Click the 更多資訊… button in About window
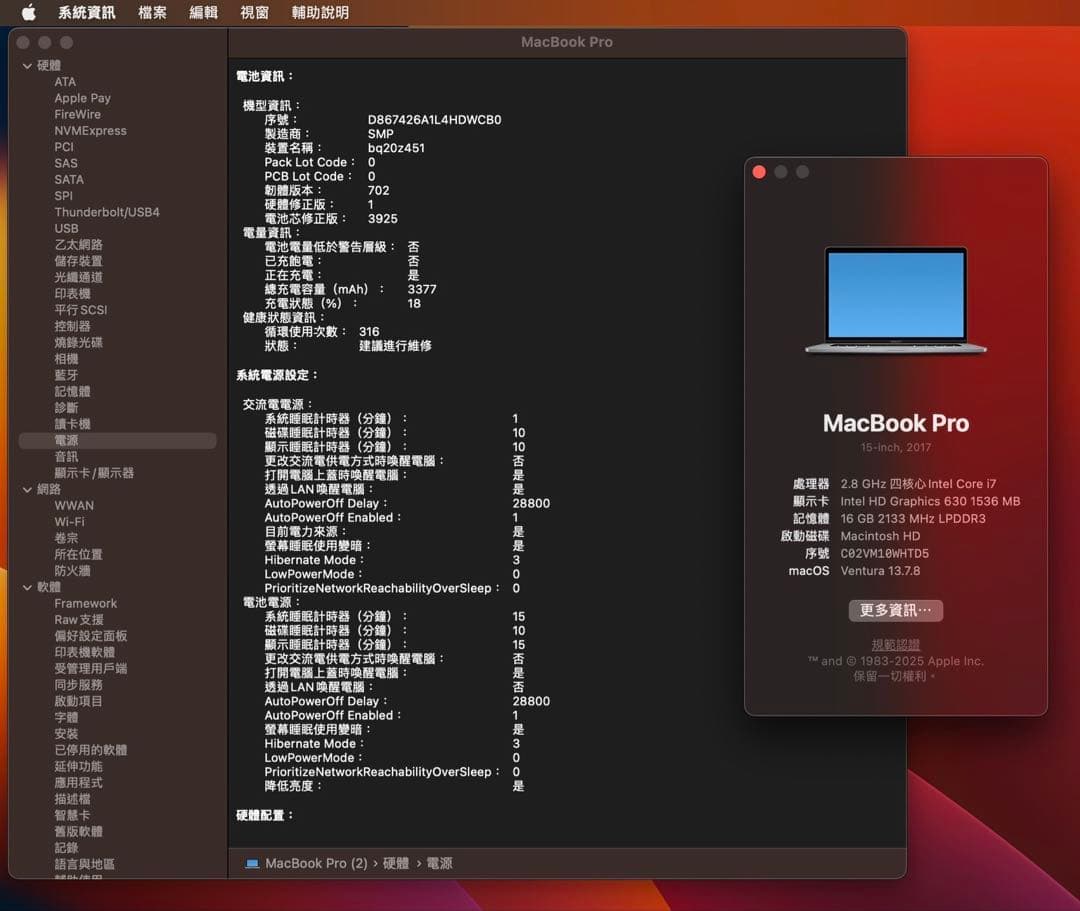Image resolution: width=1080 pixels, height=911 pixels. coord(895,610)
